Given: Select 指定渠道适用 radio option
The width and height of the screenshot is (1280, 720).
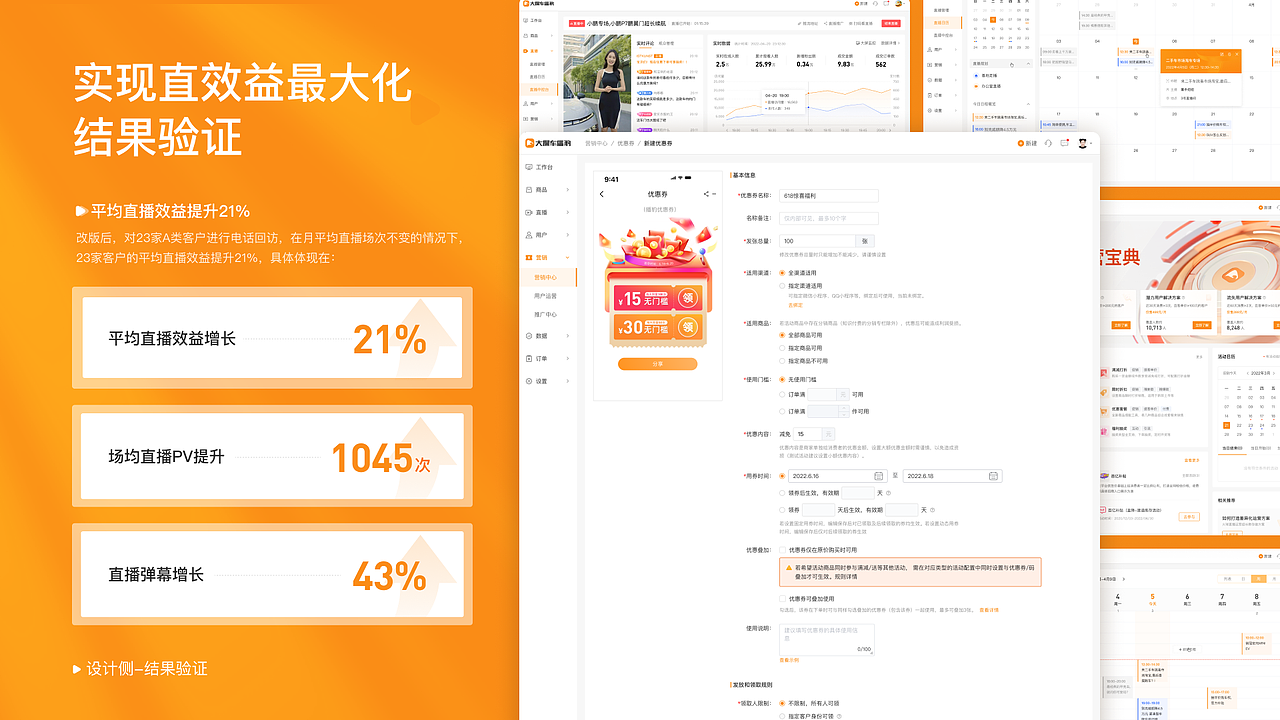Looking at the screenshot, I should tap(782, 286).
